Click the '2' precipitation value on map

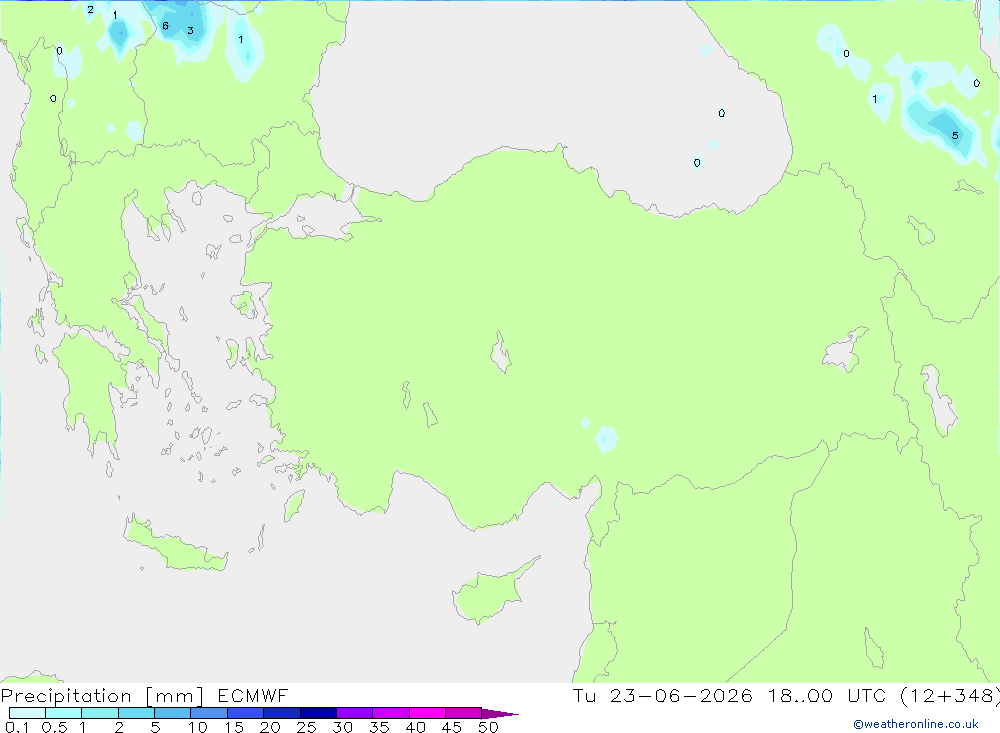[x=91, y=10]
